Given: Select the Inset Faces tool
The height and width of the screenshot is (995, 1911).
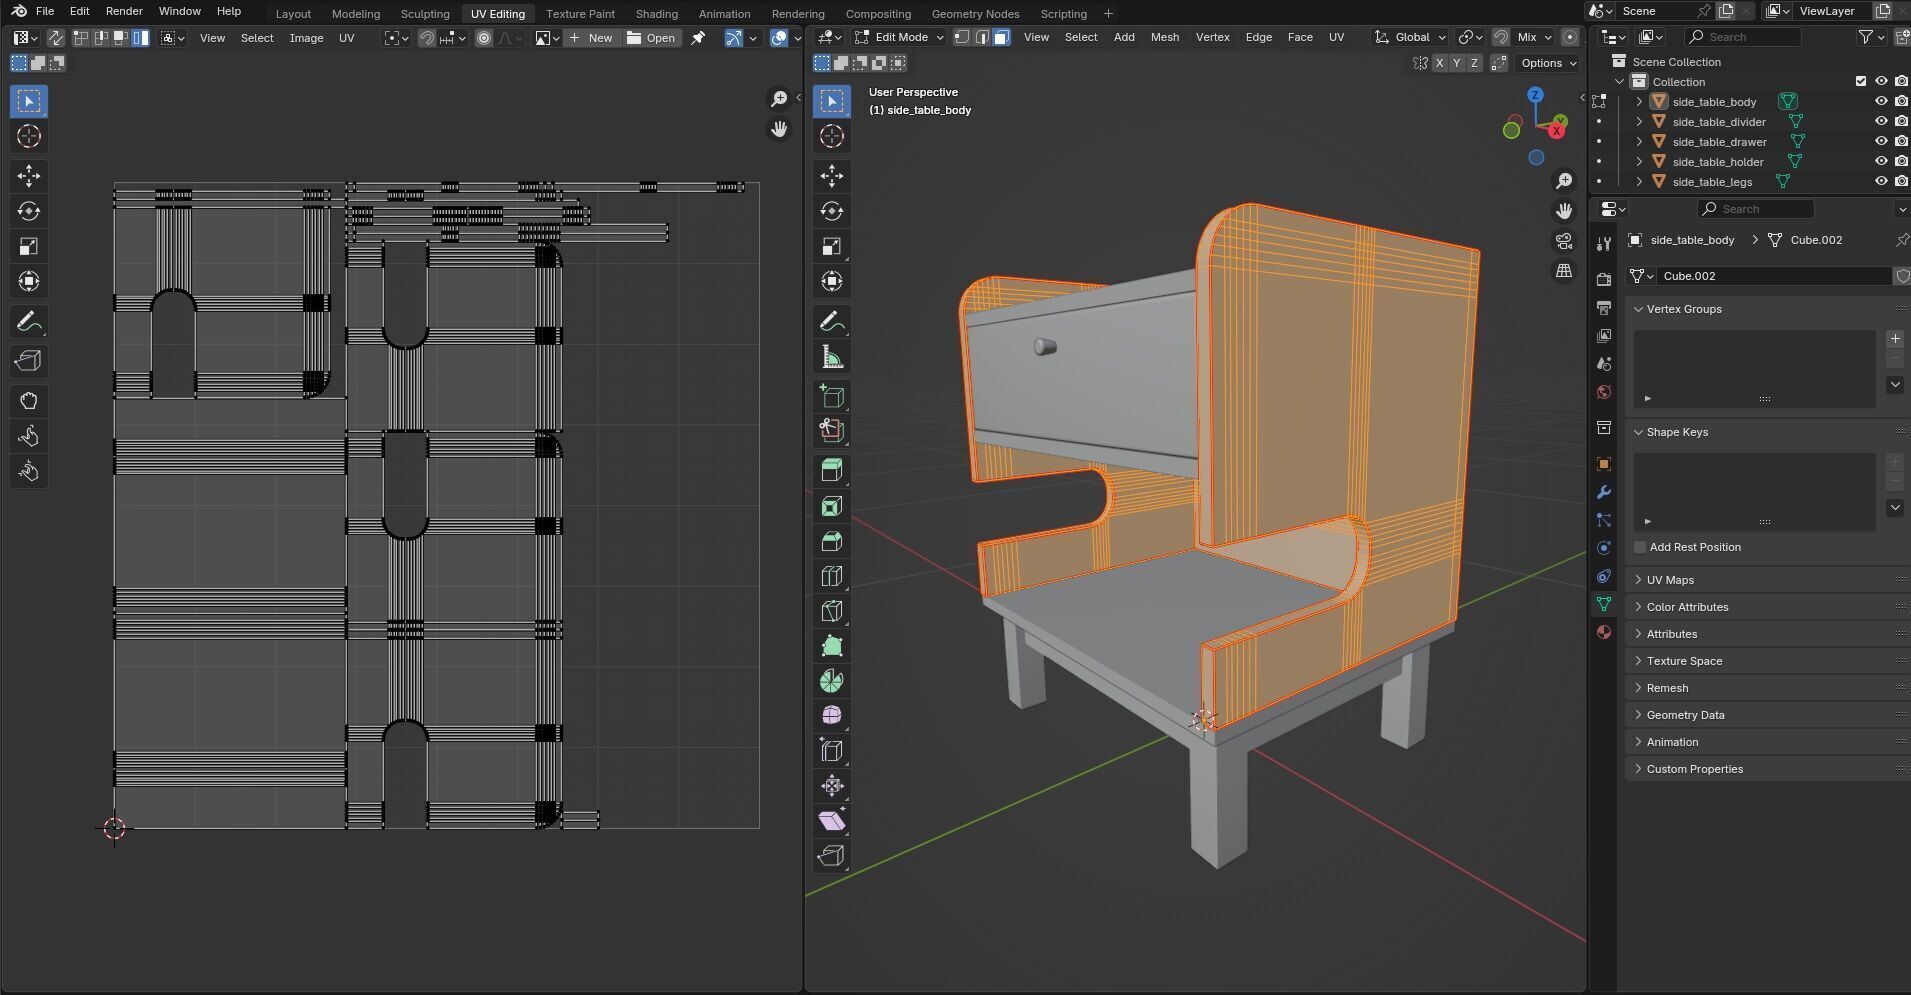Looking at the screenshot, I should tap(832, 506).
